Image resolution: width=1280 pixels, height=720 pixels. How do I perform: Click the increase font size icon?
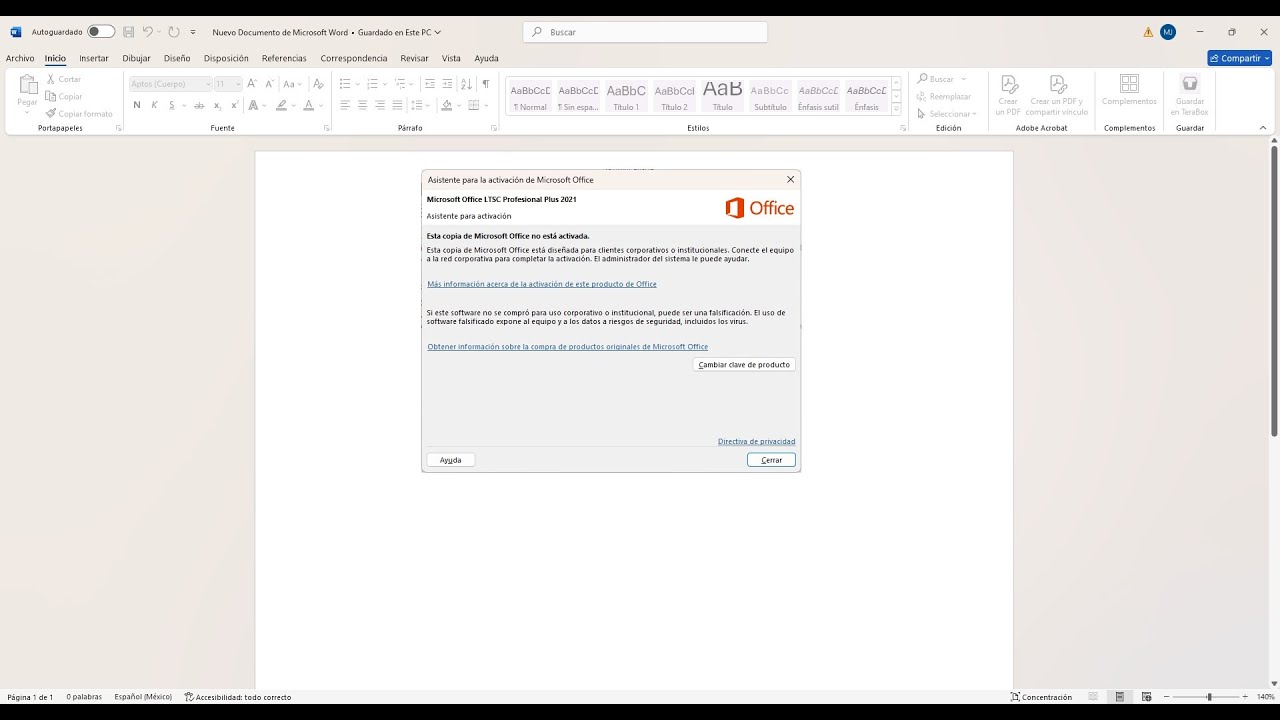[252, 84]
